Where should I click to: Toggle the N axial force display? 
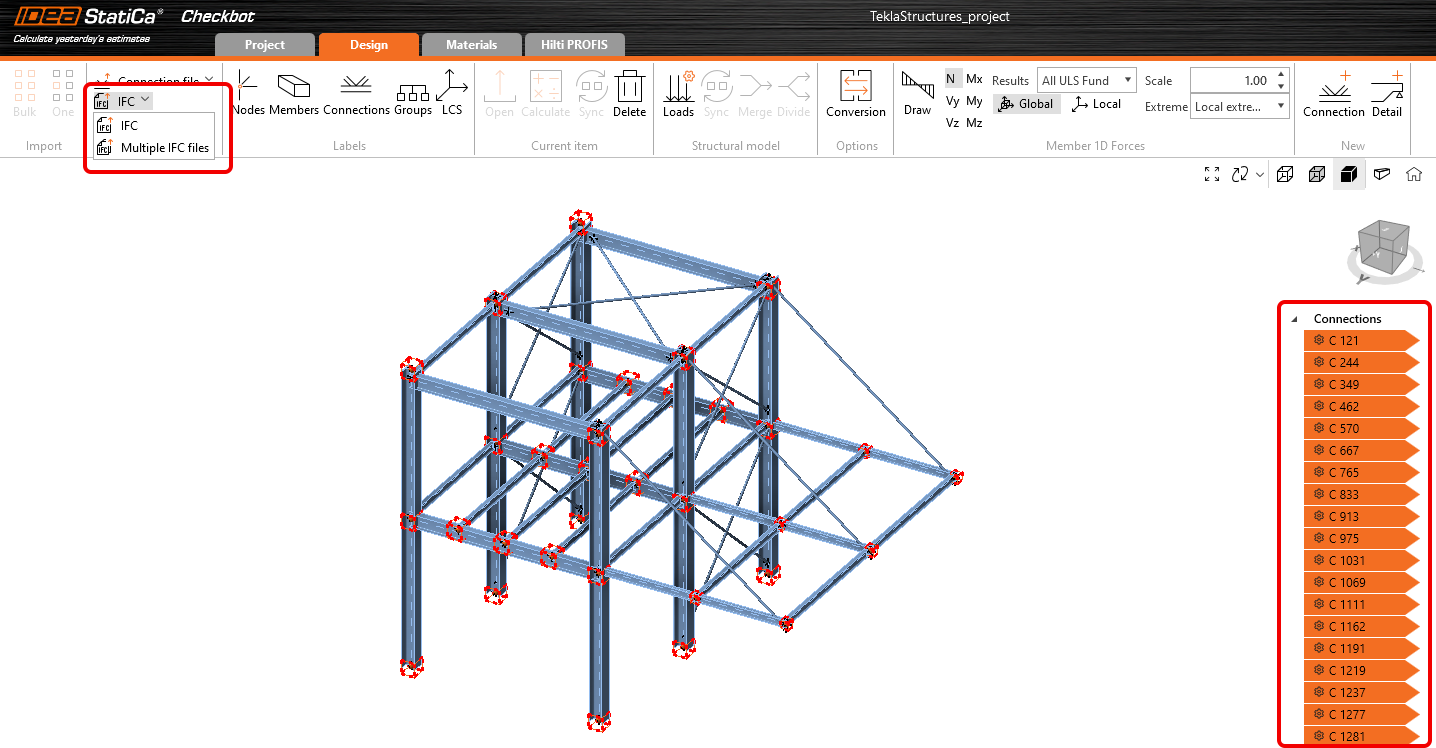951,77
